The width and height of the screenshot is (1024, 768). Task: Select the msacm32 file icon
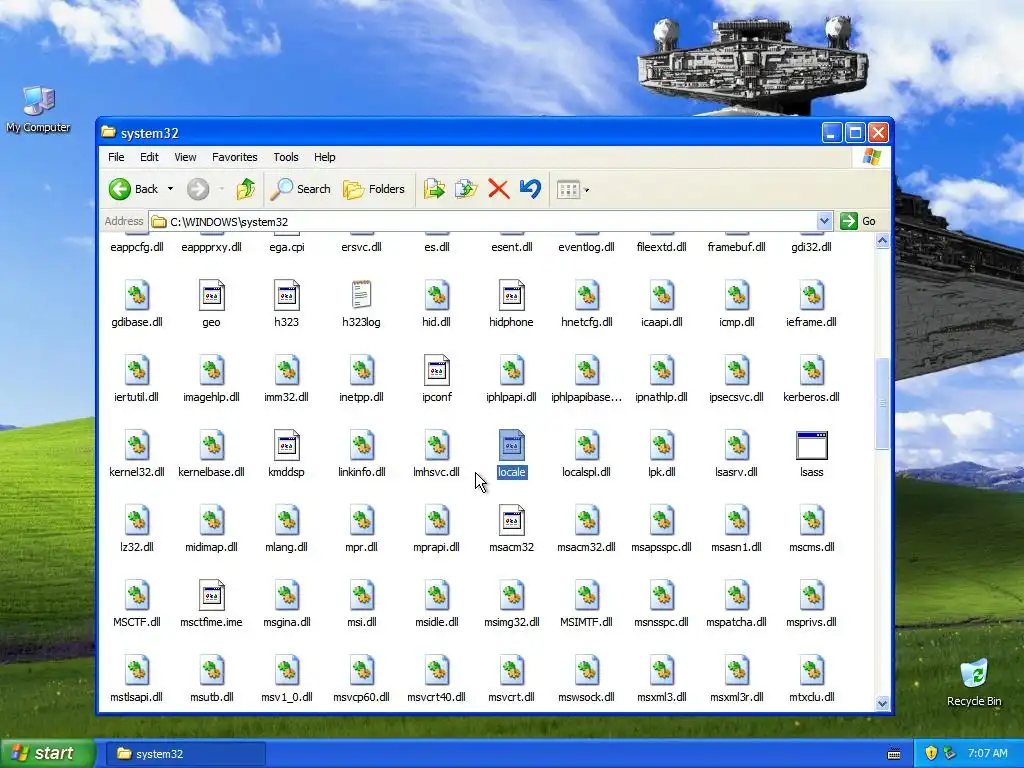[511, 521]
